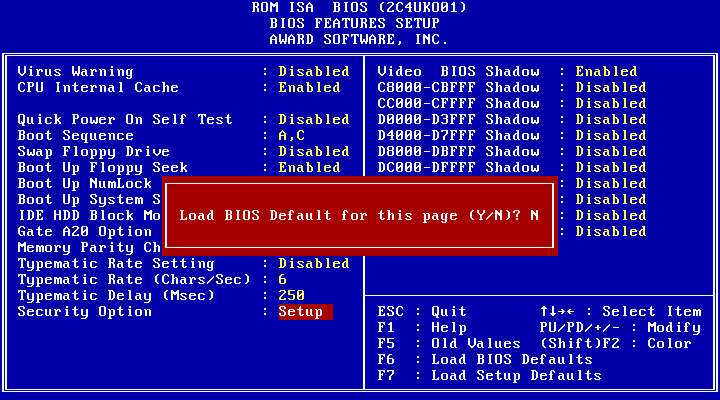Click the F1 Help legend entry
The image size is (720, 400).
point(422,328)
